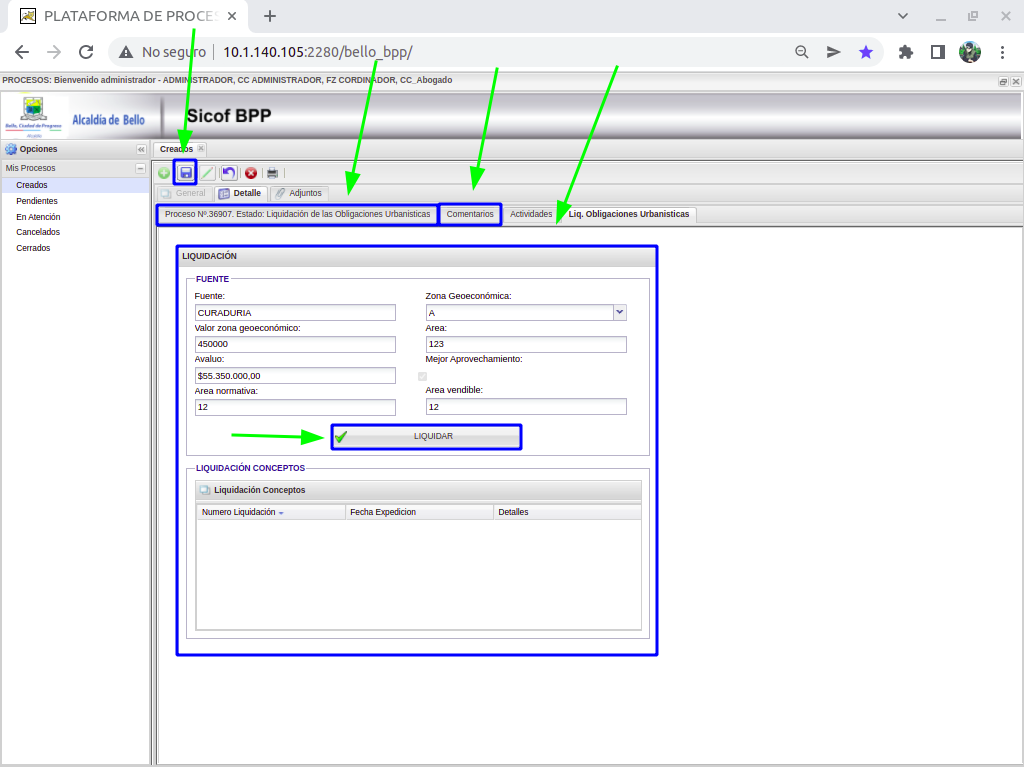Click the green add new record icon

coord(164,173)
